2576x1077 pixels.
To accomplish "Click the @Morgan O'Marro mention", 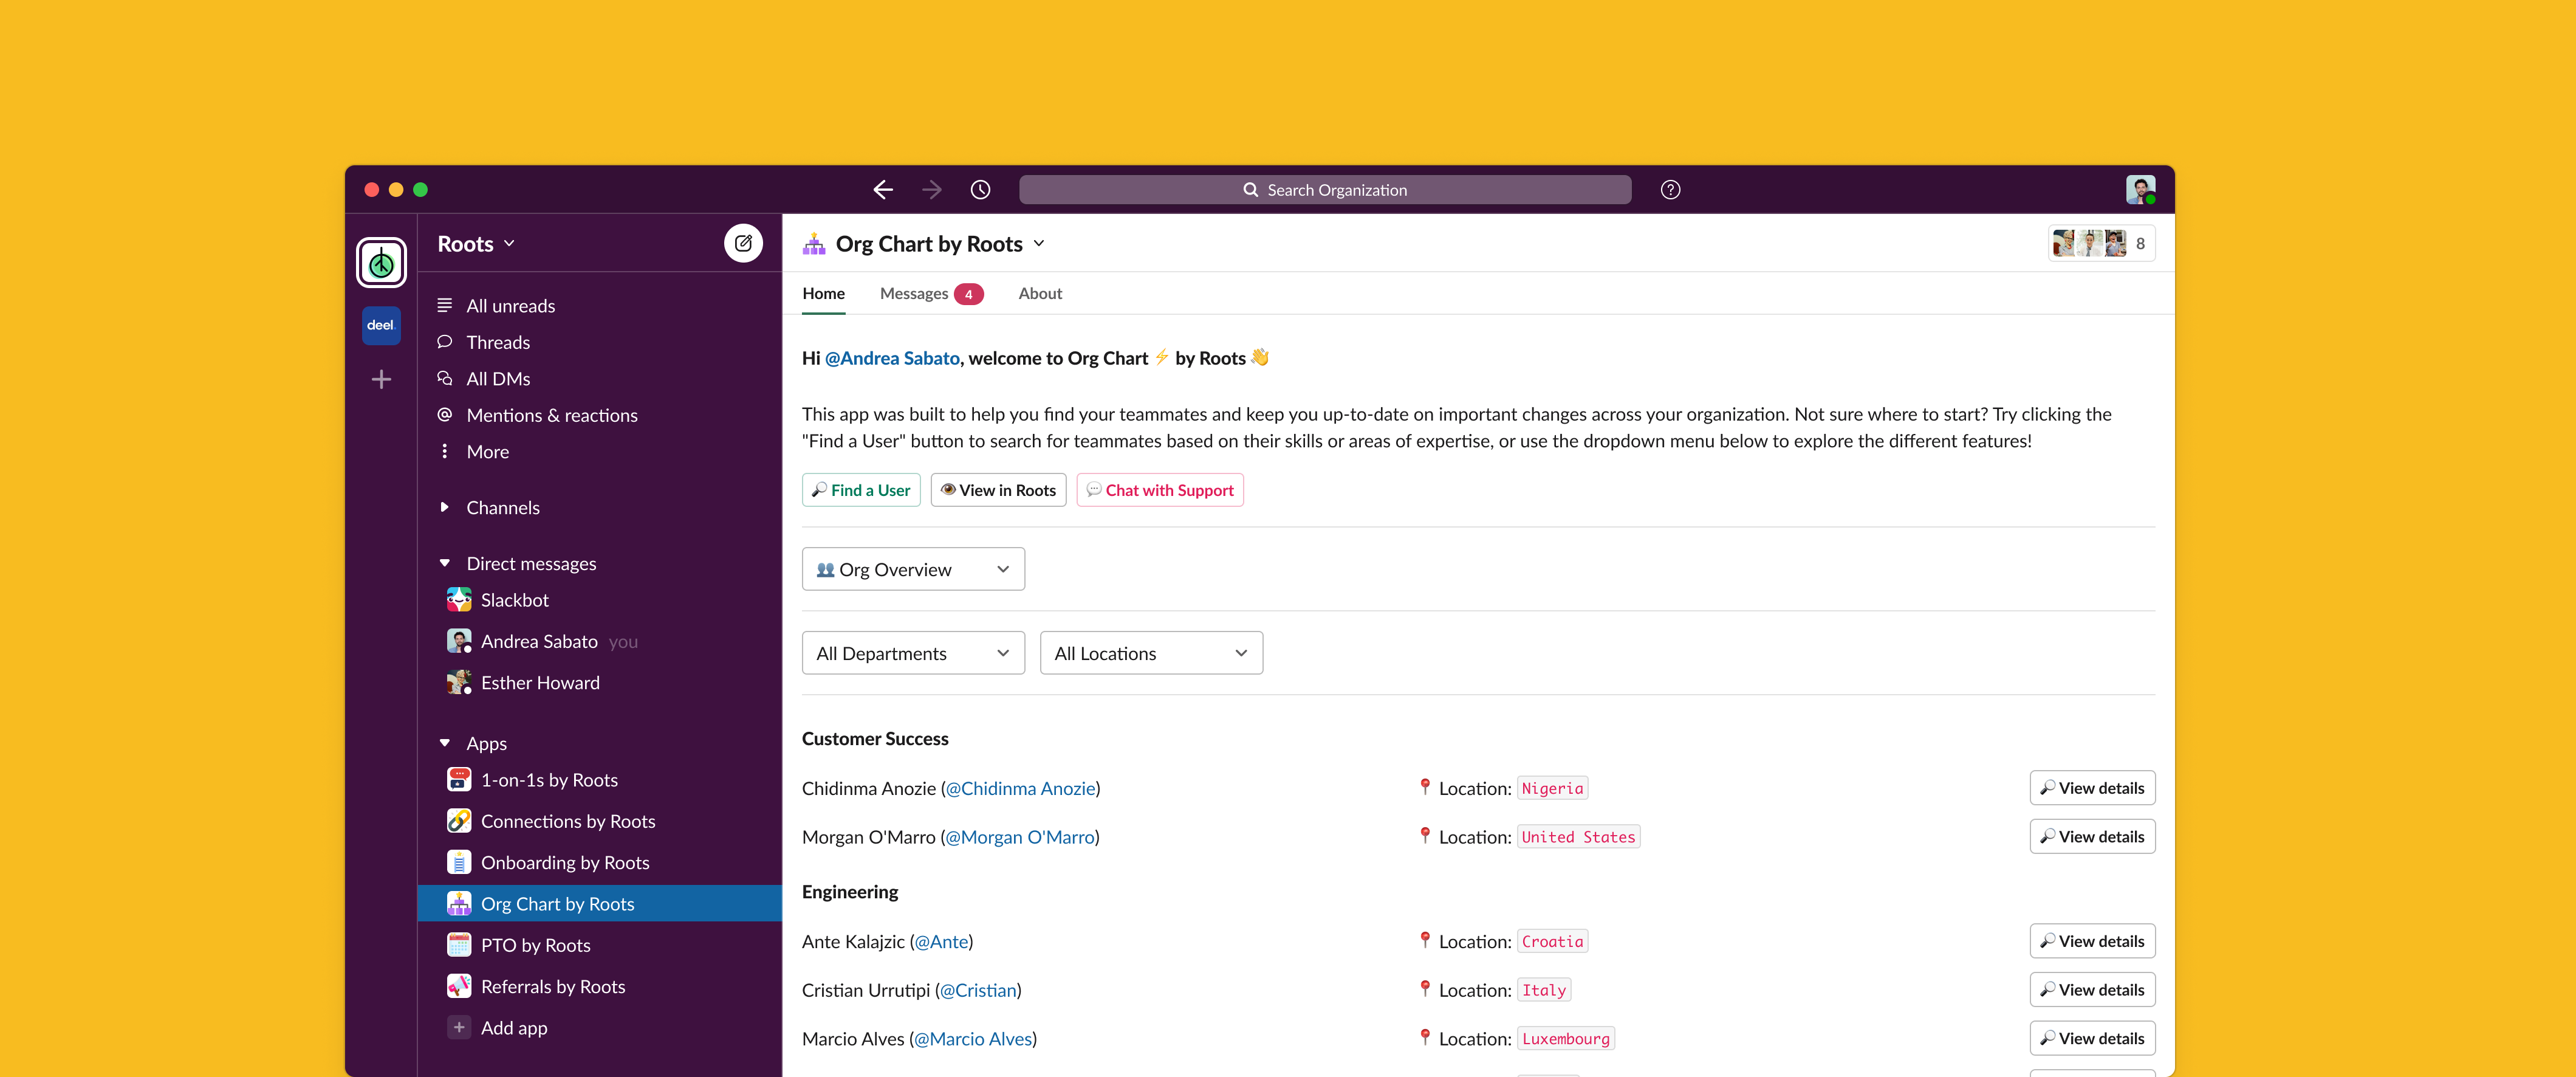I will pos(1020,837).
